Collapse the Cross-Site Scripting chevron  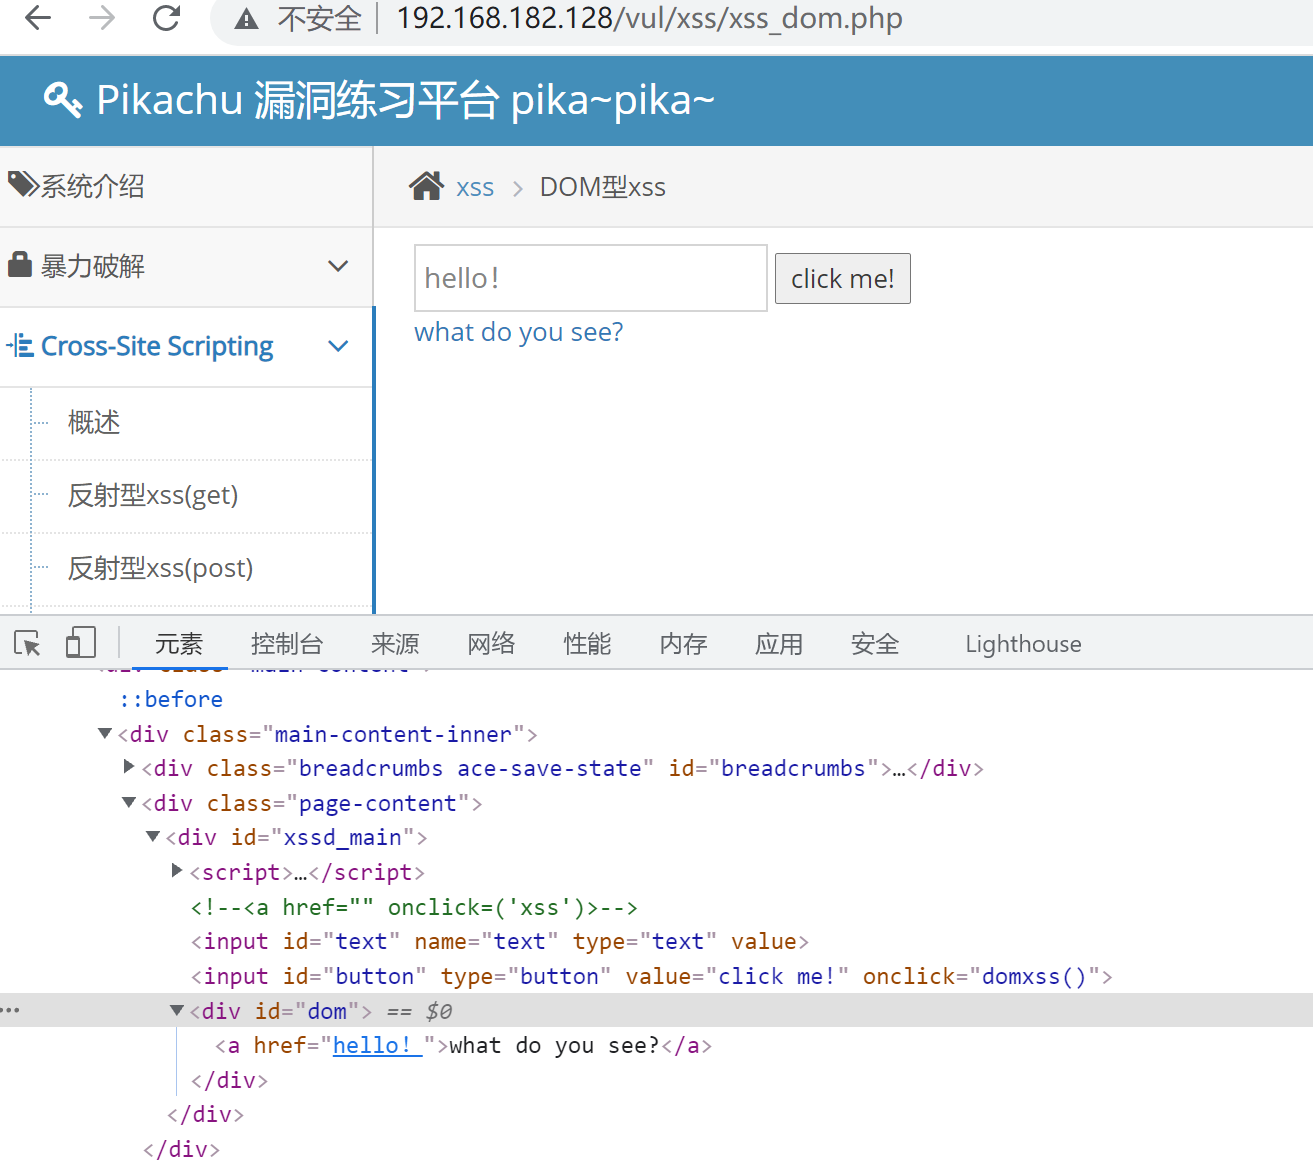[338, 346]
